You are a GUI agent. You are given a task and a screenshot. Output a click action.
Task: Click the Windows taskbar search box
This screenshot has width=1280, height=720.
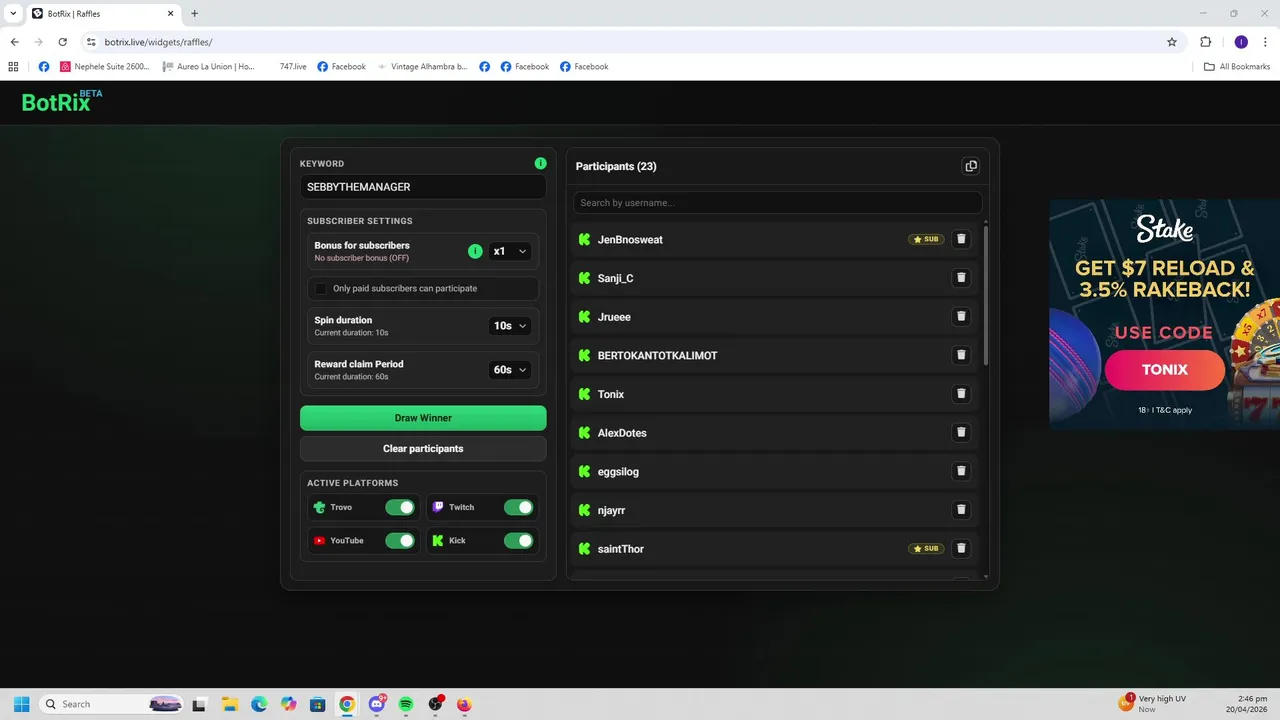click(112, 704)
